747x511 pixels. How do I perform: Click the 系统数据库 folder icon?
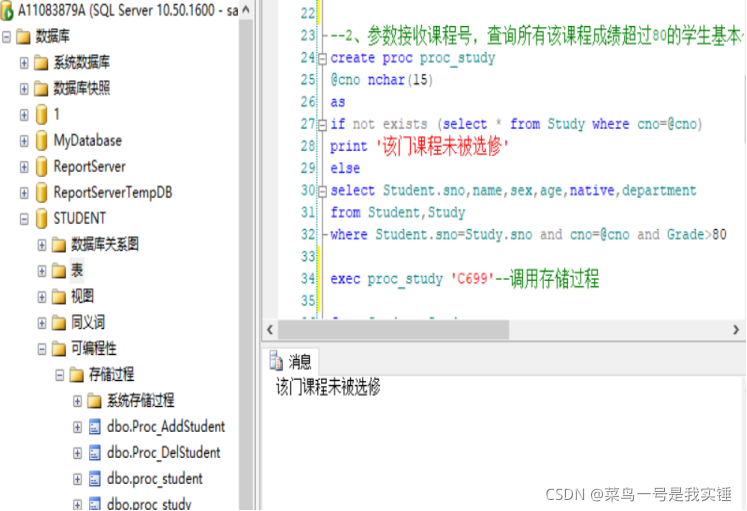(x=41, y=63)
